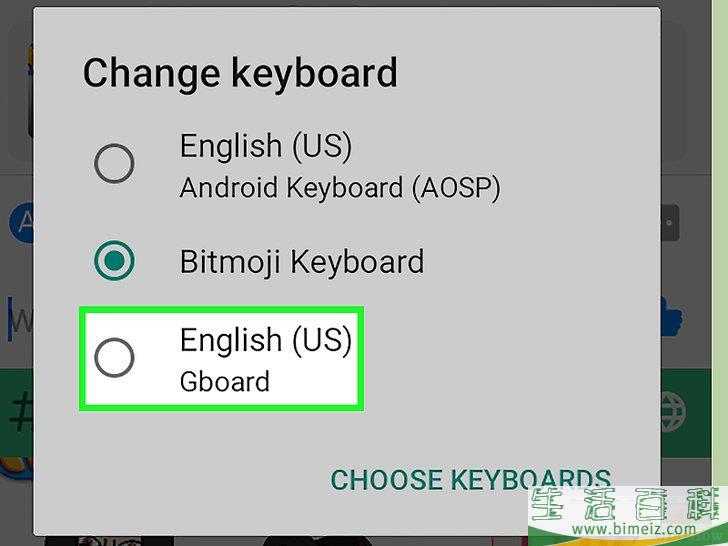The width and height of the screenshot is (728, 546).
Task: Select the Bitmoji Keyboard radio button
Action: (114, 260)
